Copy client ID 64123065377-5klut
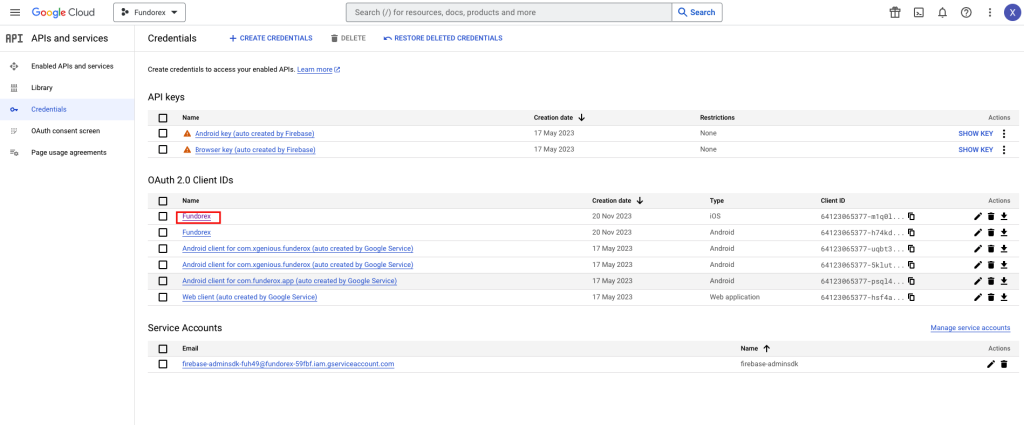This screenshot has width=1024, height=425. [x=911, y=264]
